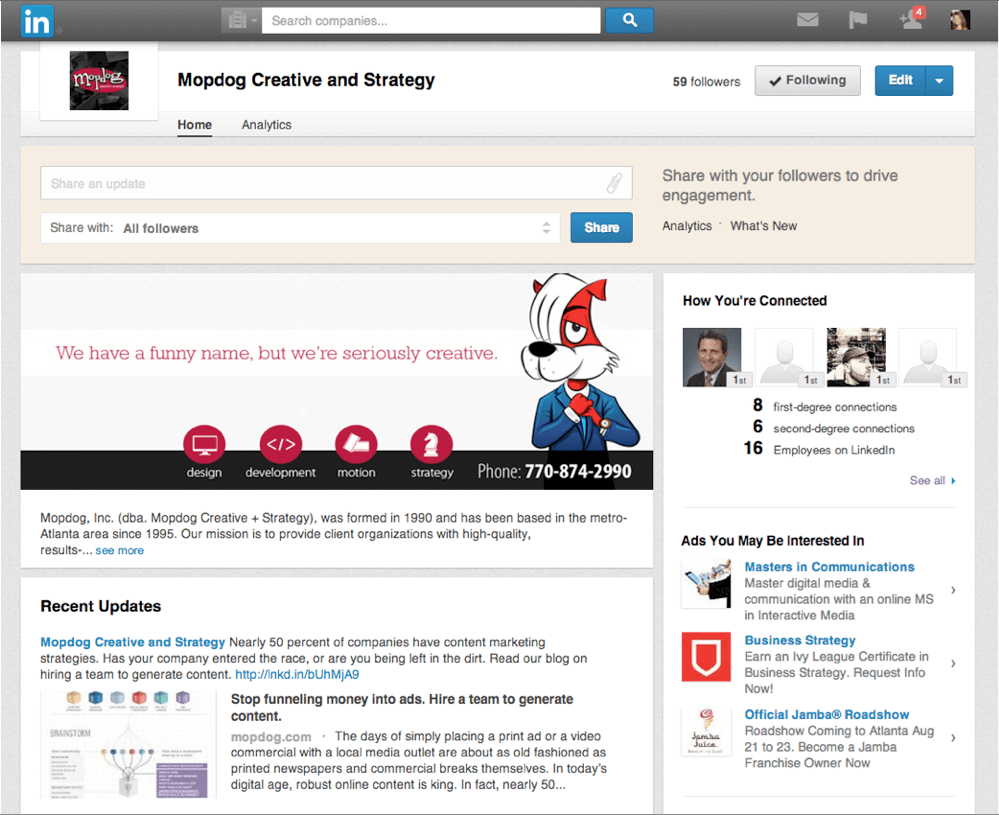This screenshot has height=815, width=999.
Task: Open the lnkd.in/bUhMjA9 link
Action: point(297,675)
